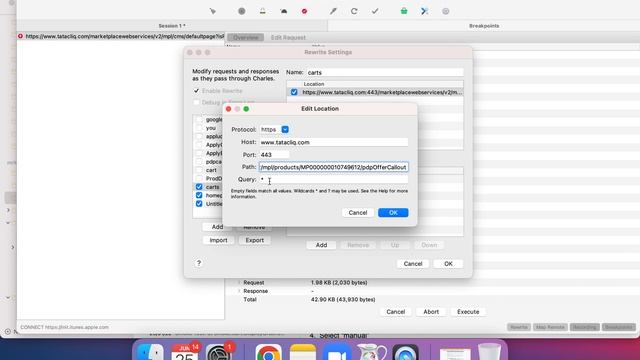The height and width of the screenshot is (360, 640).
Task: Select the tatacliq.com session URL row
Action: point(121,36)
